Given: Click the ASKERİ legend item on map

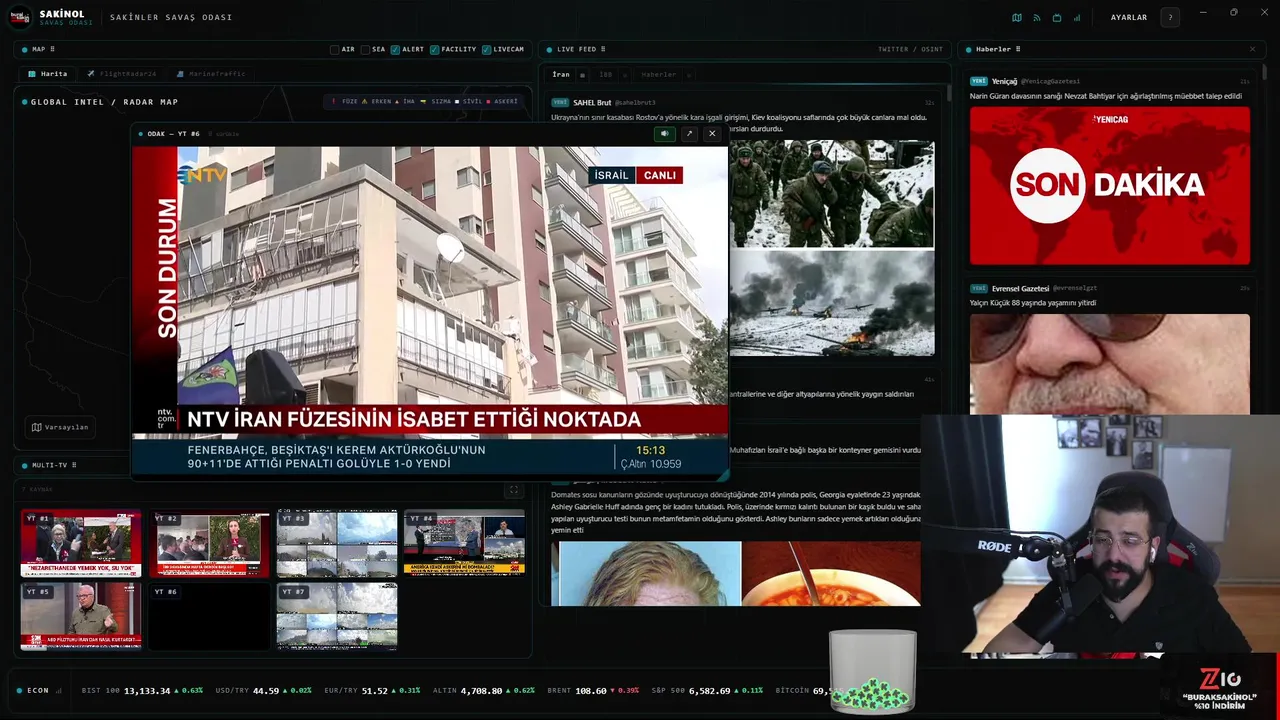Looking at the screenshot, I should point(501,101).
